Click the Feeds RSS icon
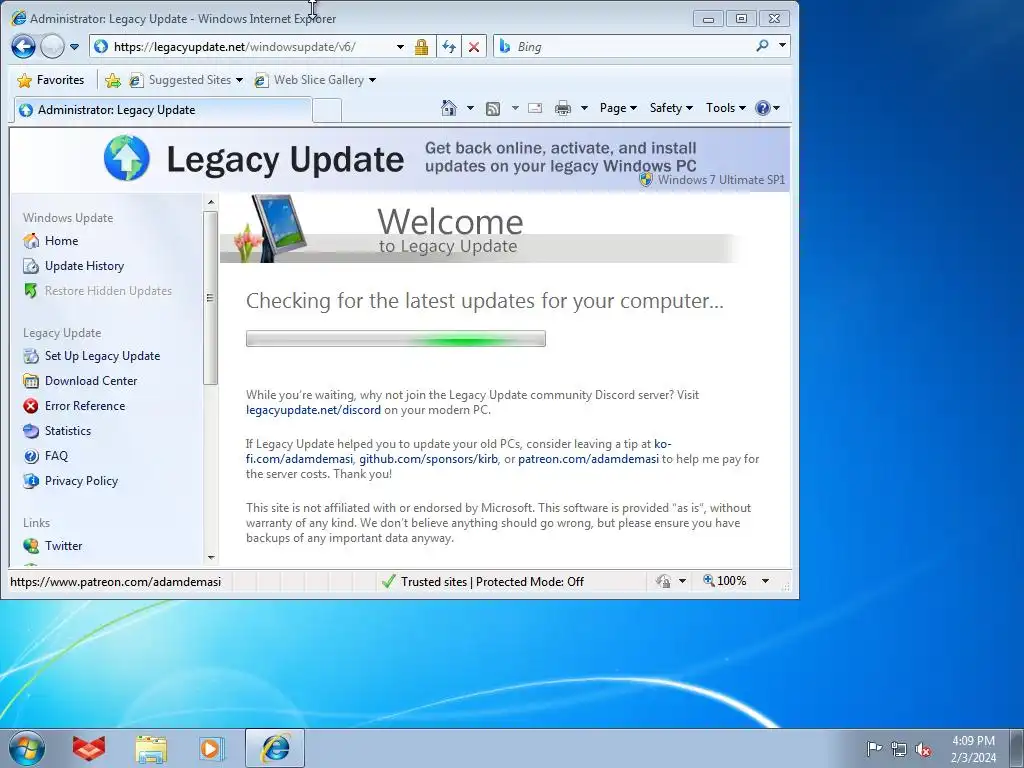The height and width of the screenshot is (768, 1024). tap(493, 108)
